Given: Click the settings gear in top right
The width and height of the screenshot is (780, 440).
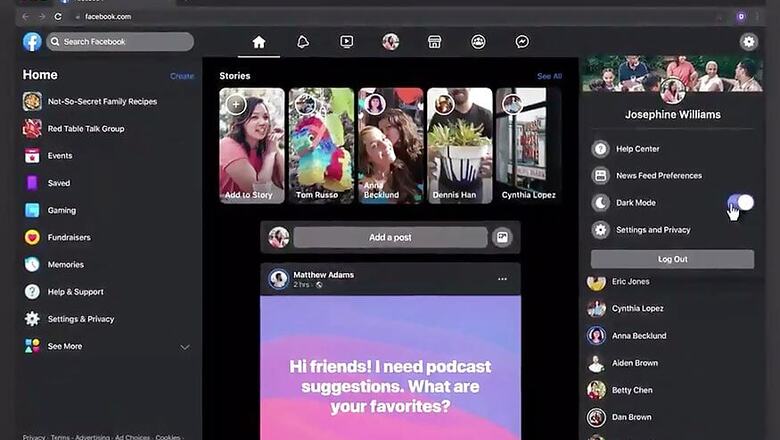Looking at the screenshot, I should click(x=749, y=42).
